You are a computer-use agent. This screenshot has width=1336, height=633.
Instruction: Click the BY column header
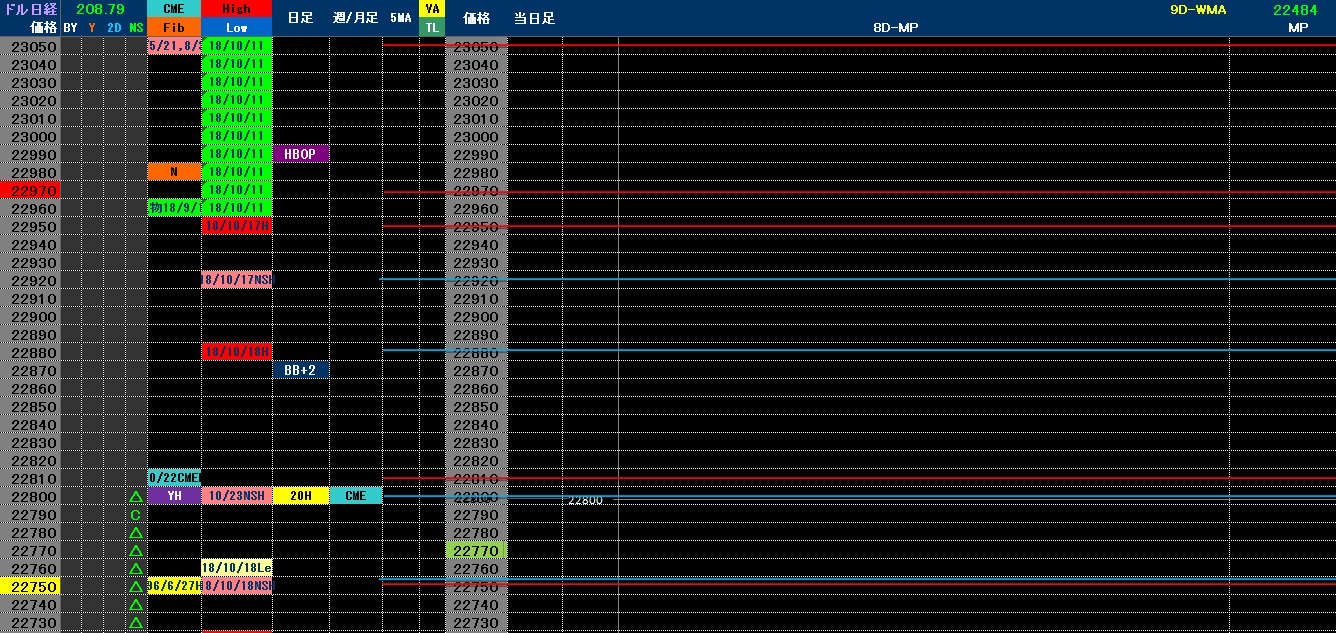(70, 28)
